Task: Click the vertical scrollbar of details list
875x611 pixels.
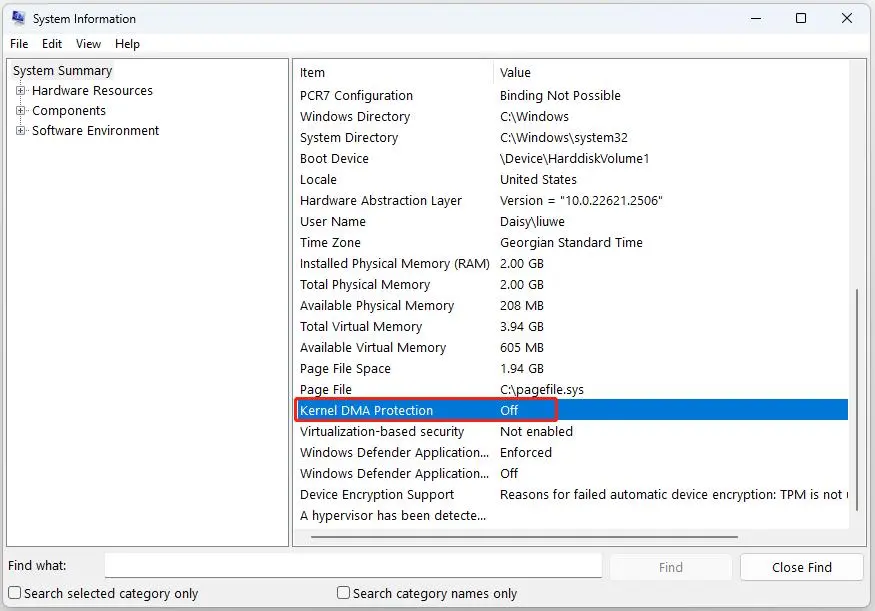Action: (857, 399)
